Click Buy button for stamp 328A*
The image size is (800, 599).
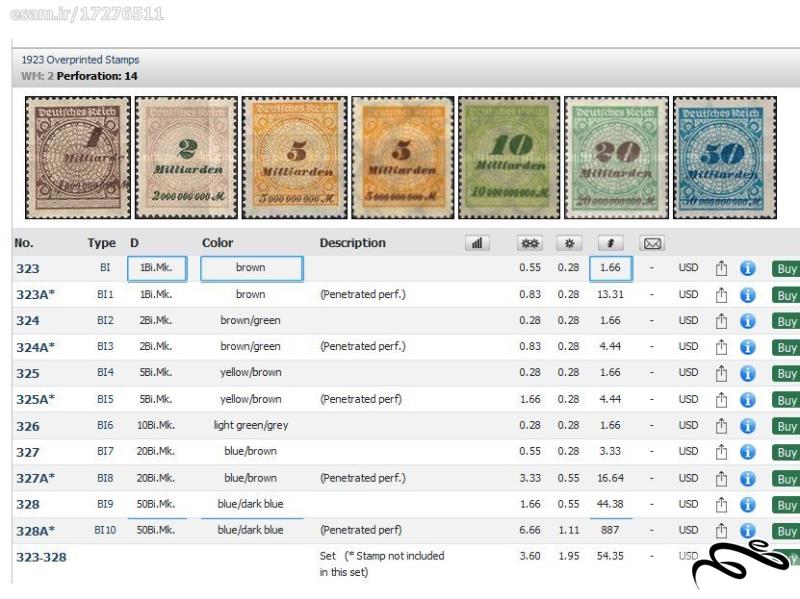click(x=786, y=531)
